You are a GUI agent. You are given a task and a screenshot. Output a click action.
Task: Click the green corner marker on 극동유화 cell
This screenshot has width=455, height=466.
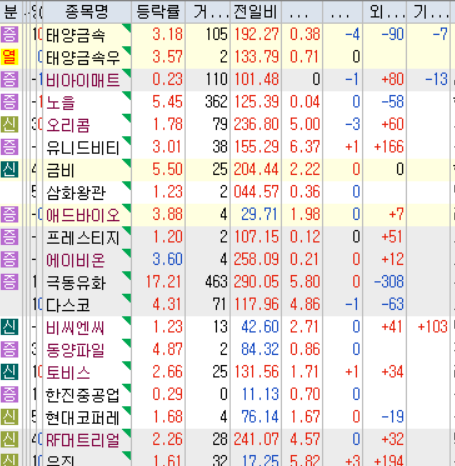point(127,275)
